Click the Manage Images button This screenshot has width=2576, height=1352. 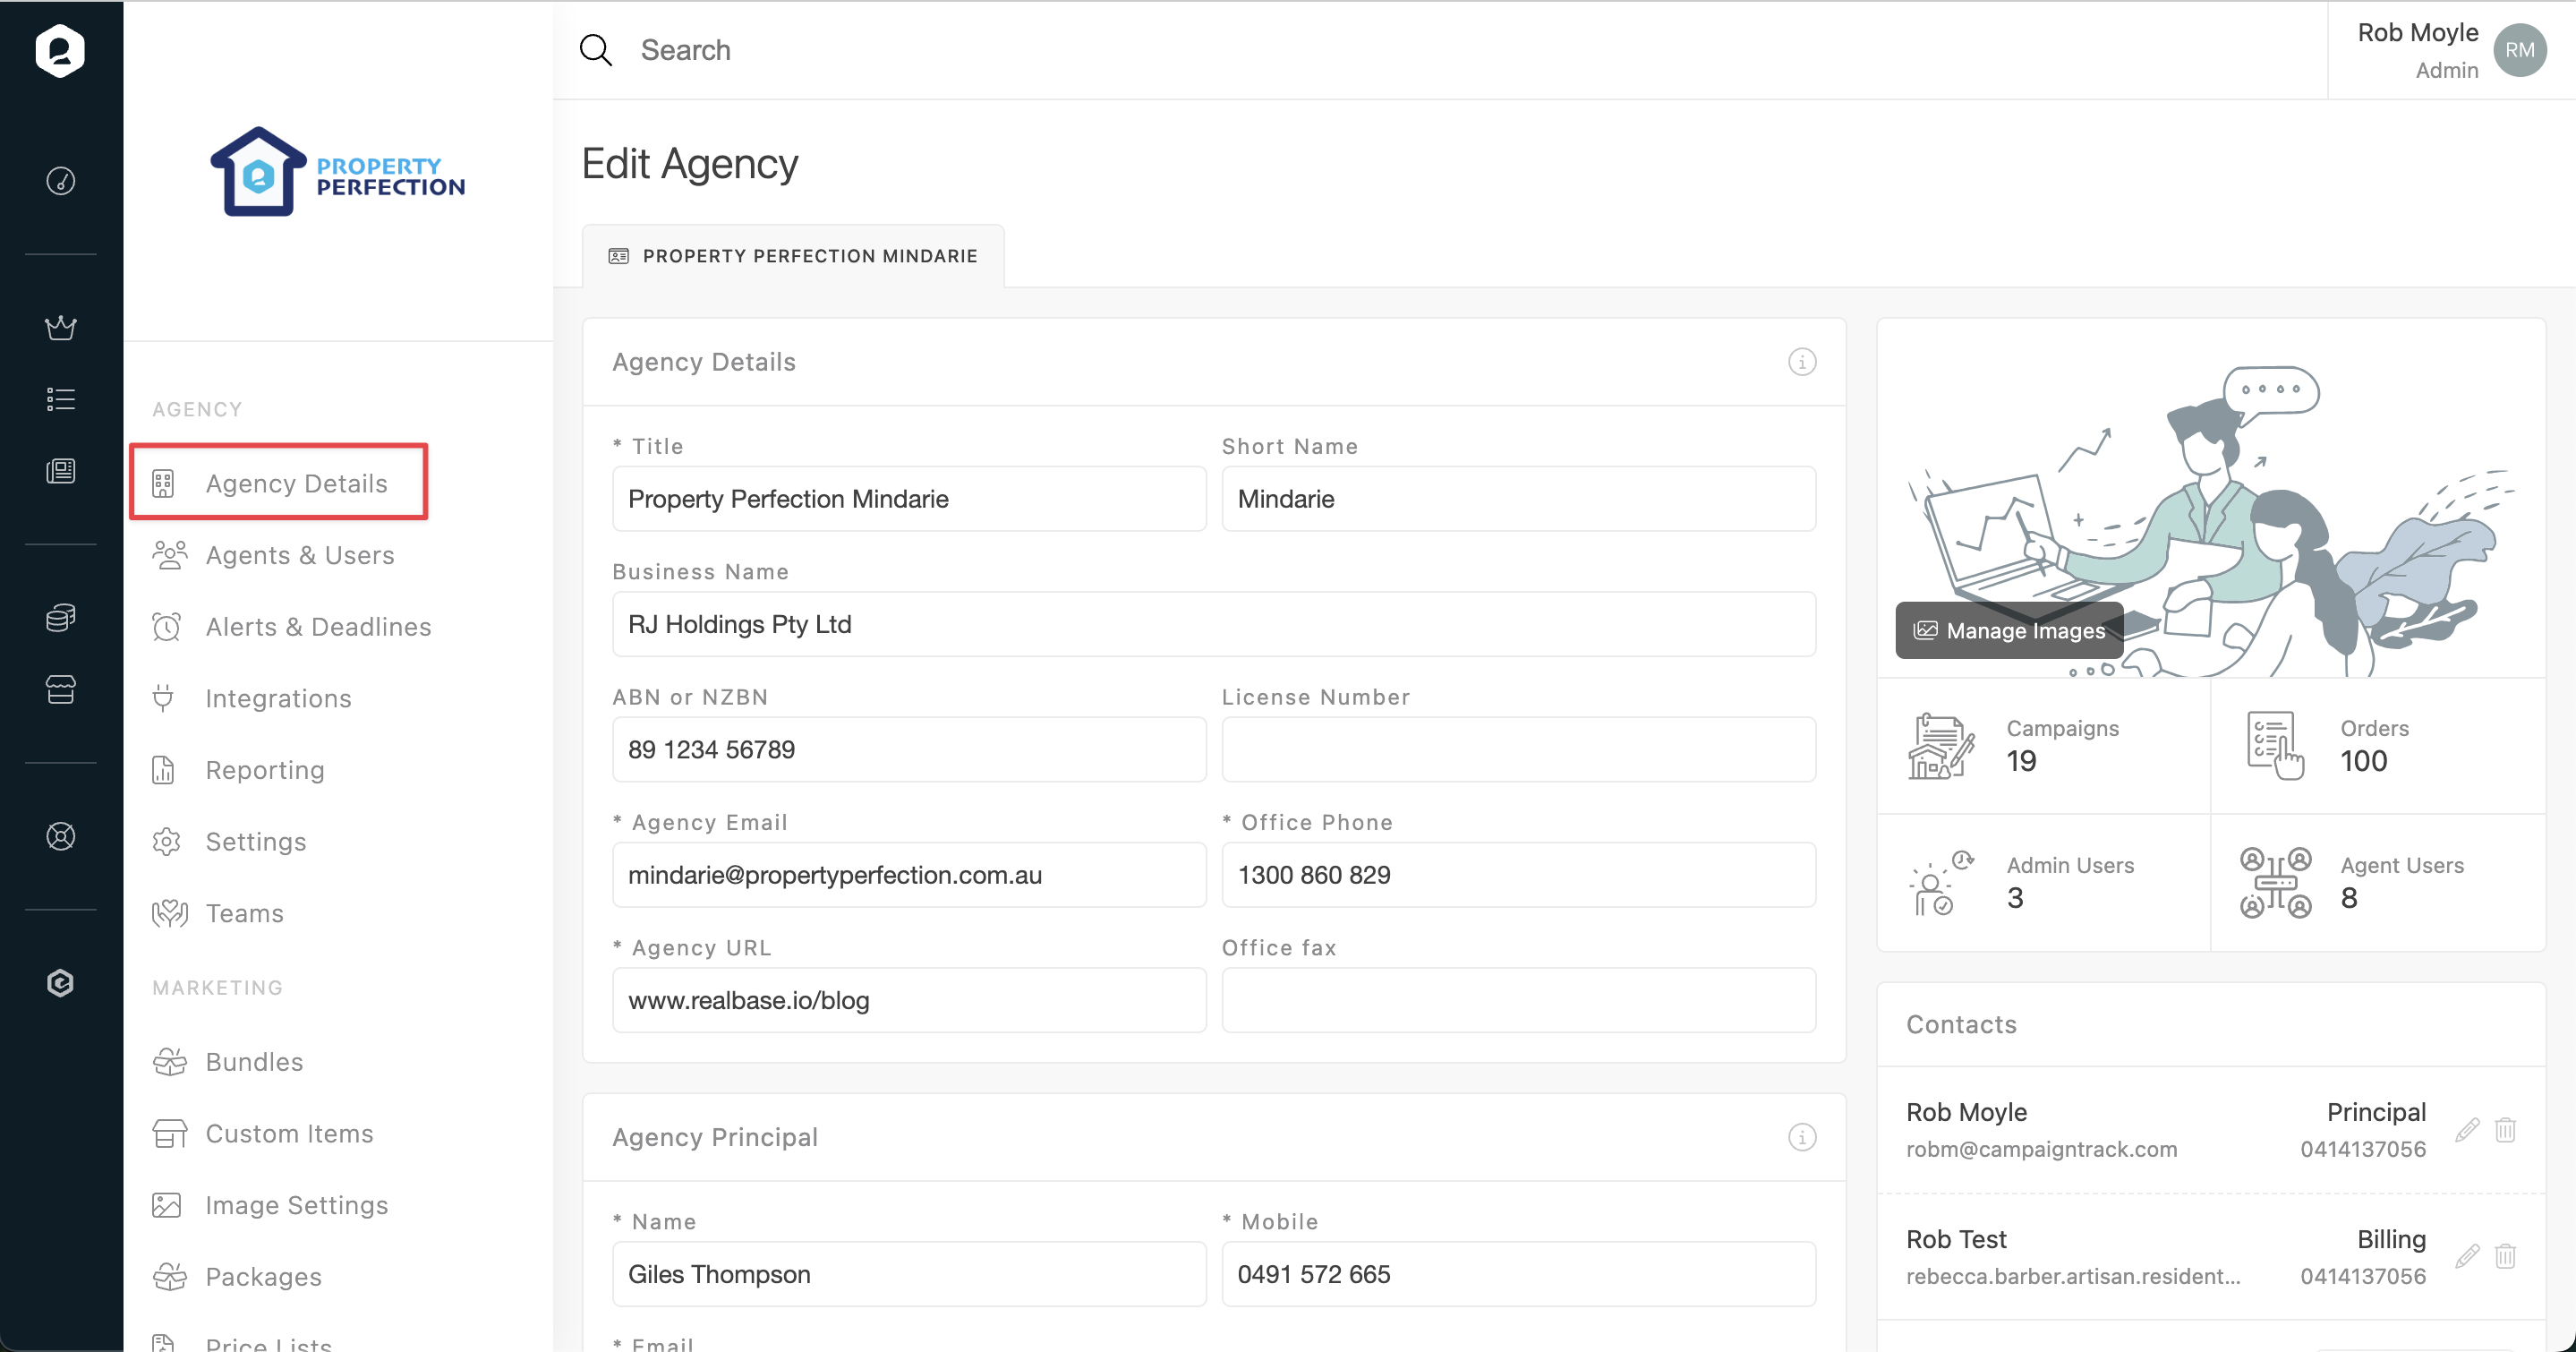coord(2009,630)
